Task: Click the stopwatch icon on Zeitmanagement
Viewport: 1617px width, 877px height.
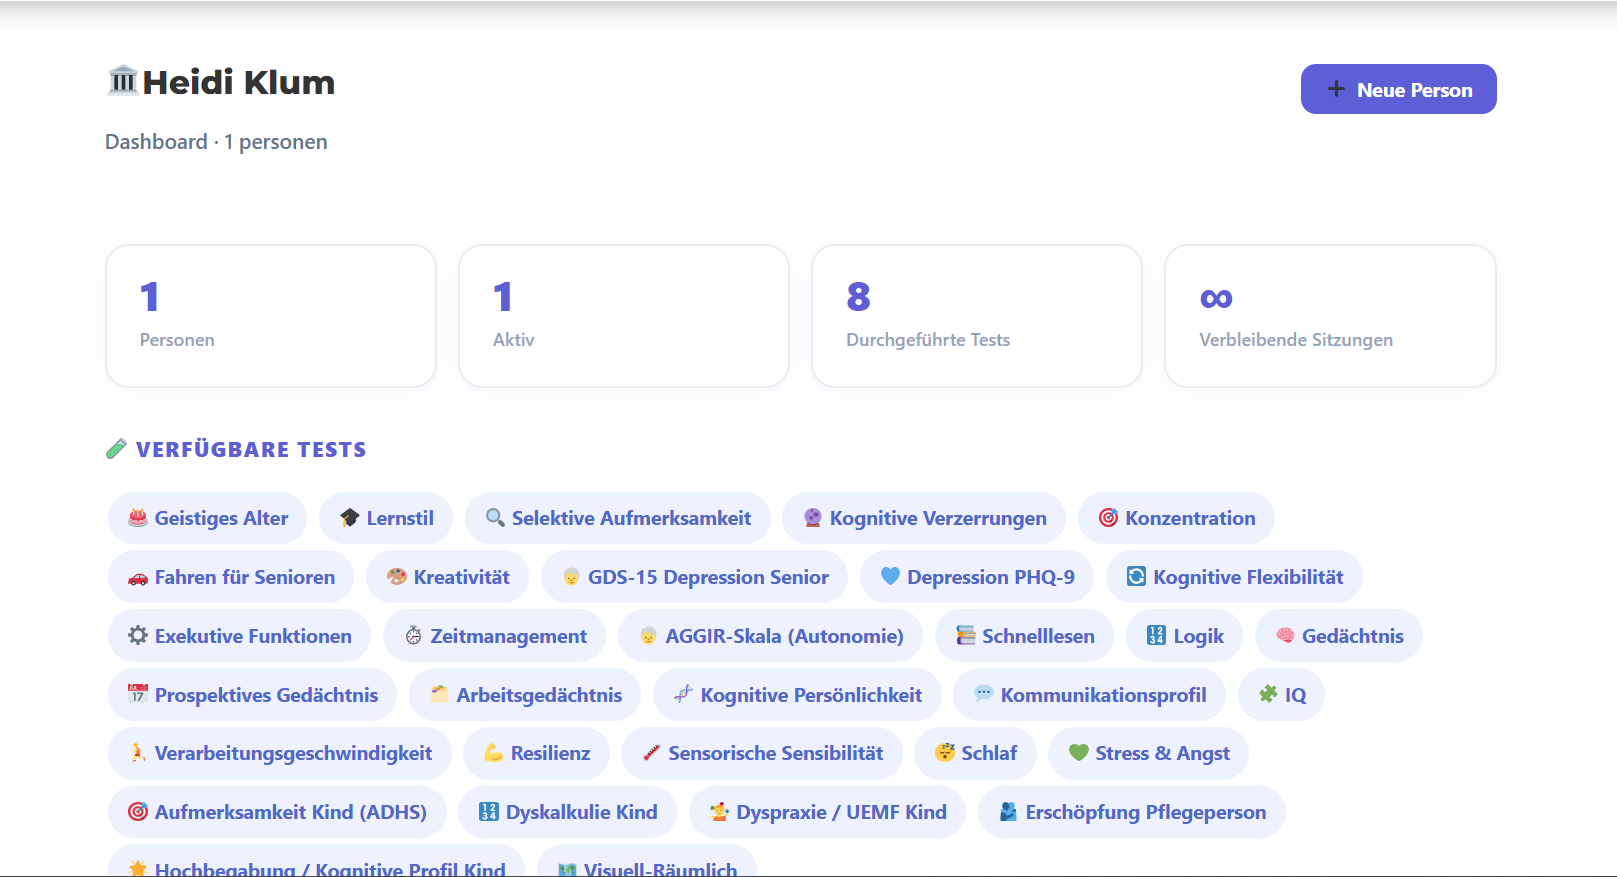Action: click(x=414, y=636)
